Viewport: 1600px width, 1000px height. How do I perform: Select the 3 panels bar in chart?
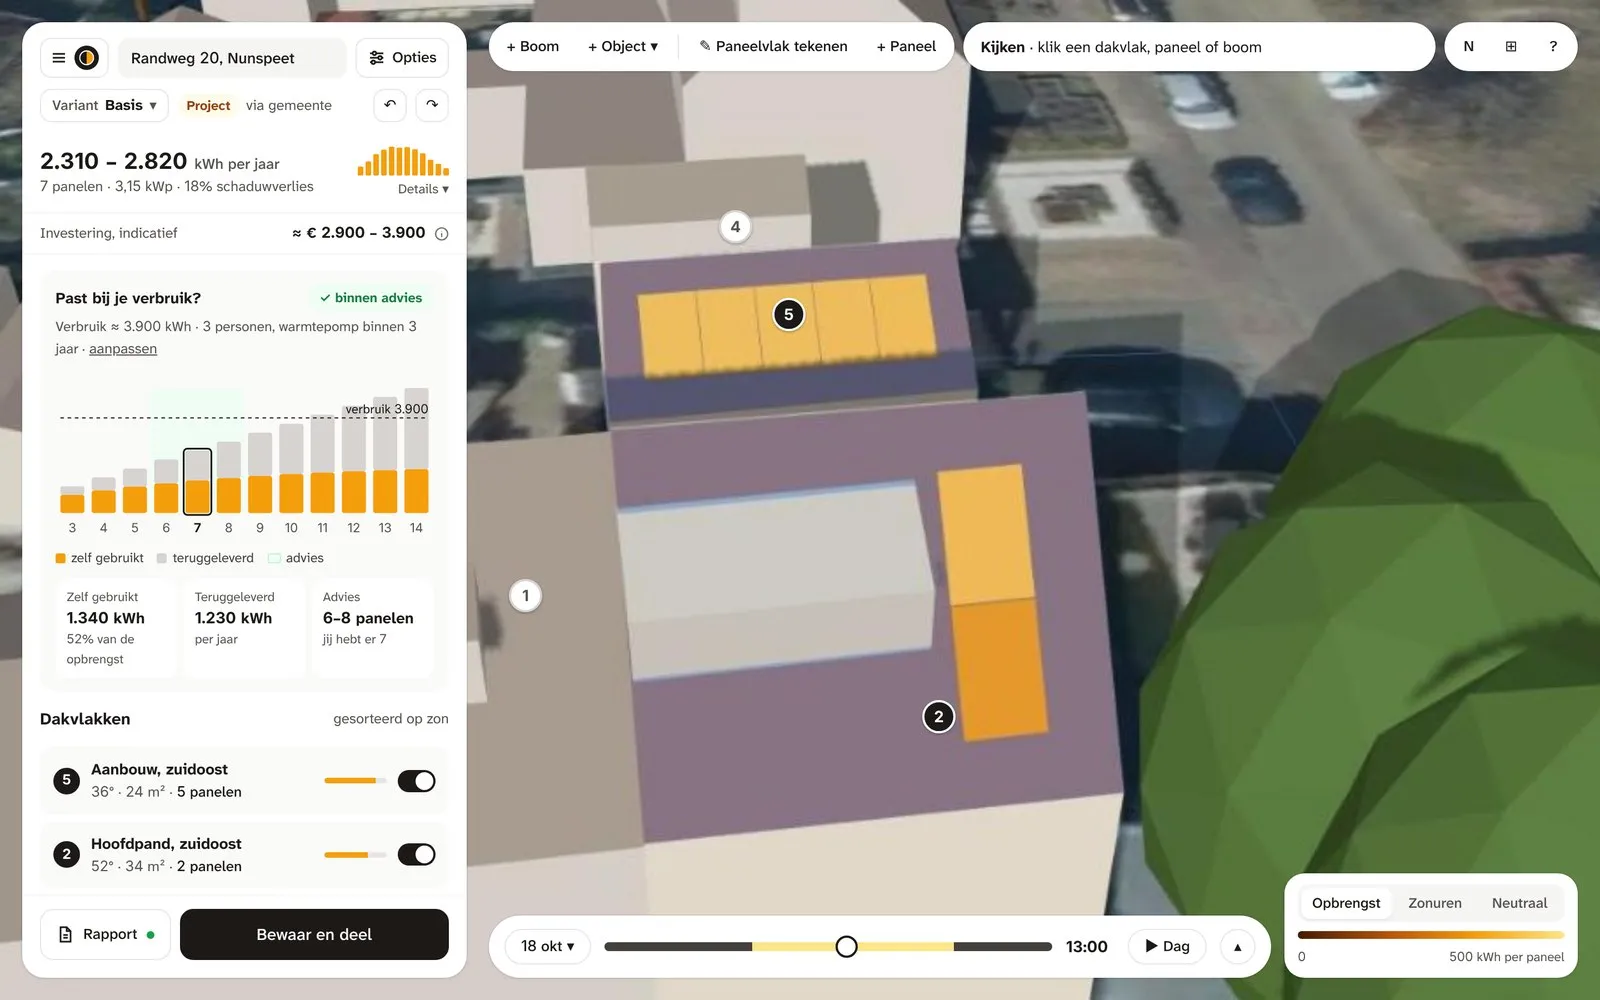[x=72, y=499]
